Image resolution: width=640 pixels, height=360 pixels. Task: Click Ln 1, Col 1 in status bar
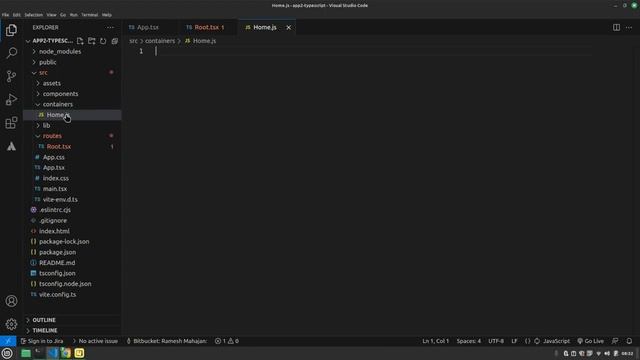(436, 341)
